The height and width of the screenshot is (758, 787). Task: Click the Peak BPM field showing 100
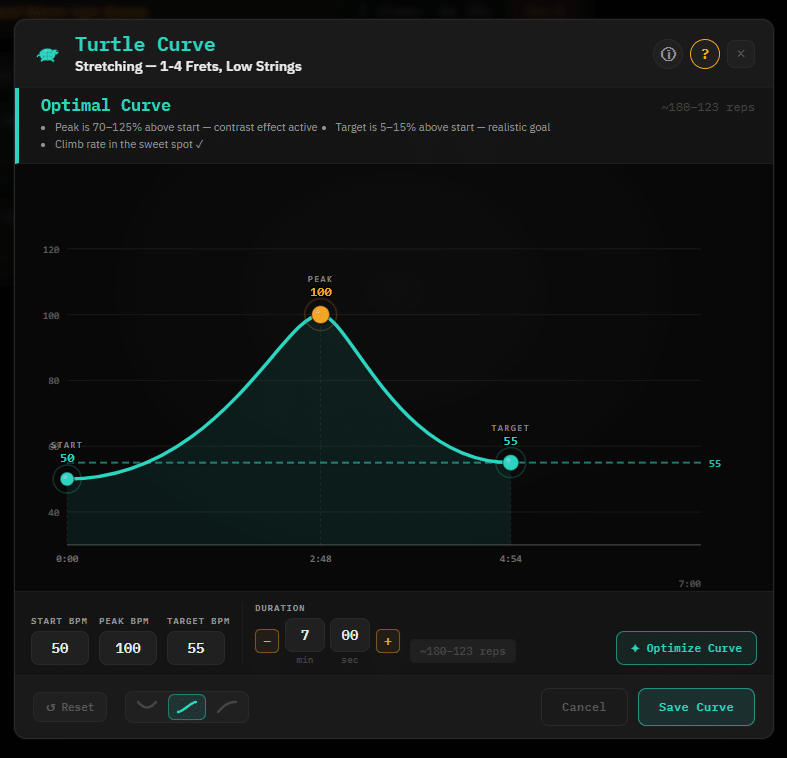[x=128, y=648]
